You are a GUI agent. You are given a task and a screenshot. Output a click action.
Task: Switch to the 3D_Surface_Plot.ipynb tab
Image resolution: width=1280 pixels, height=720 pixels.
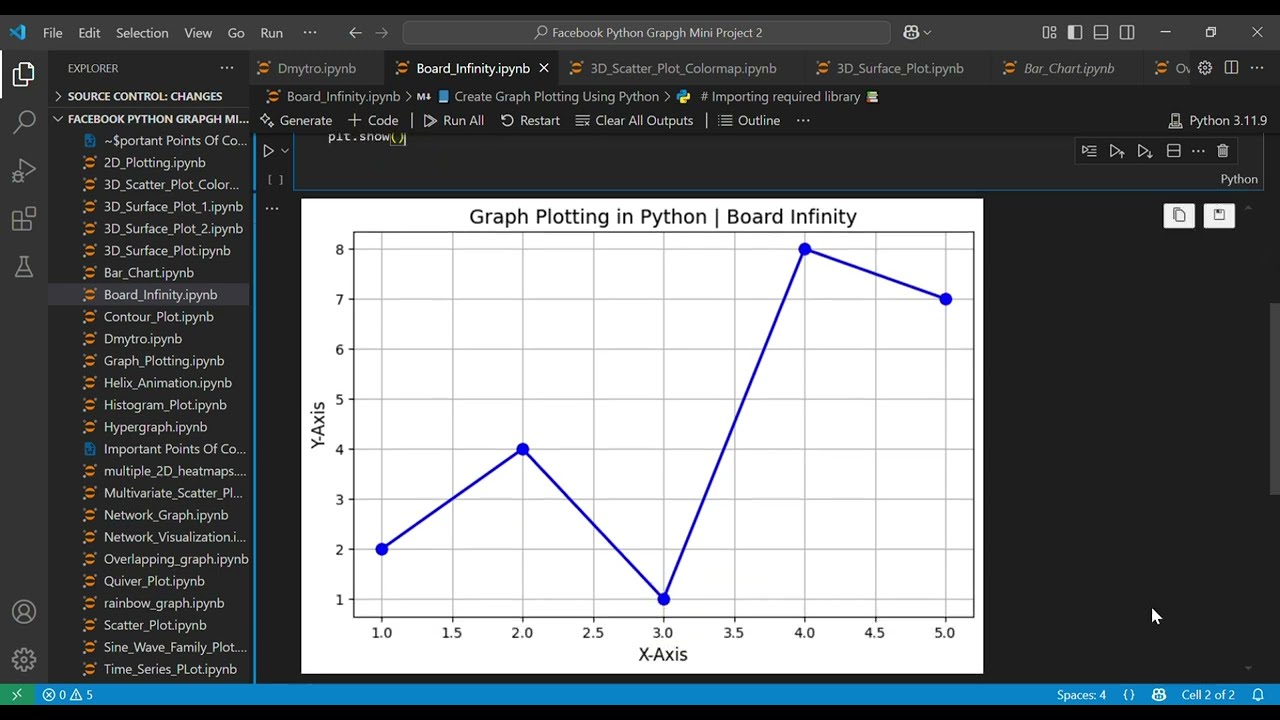900,68
